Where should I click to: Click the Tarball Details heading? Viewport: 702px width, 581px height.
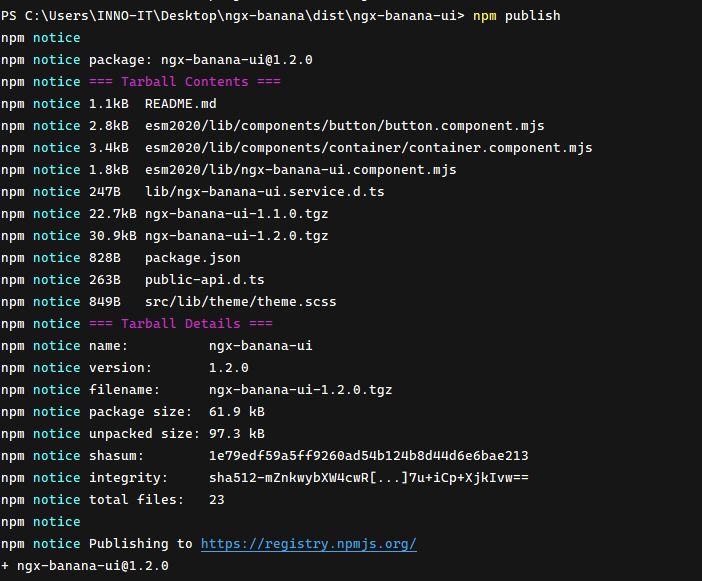tap(180, 324)
